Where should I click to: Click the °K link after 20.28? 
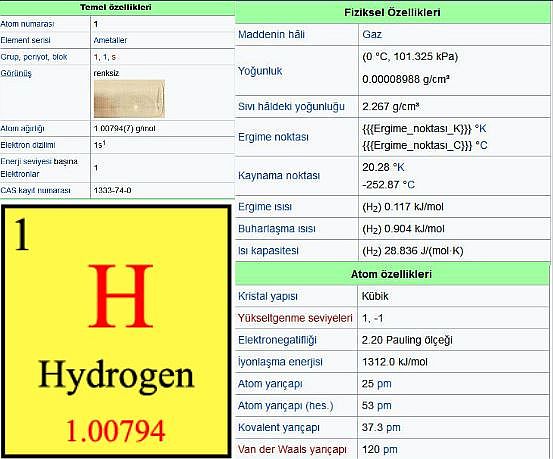399,167
